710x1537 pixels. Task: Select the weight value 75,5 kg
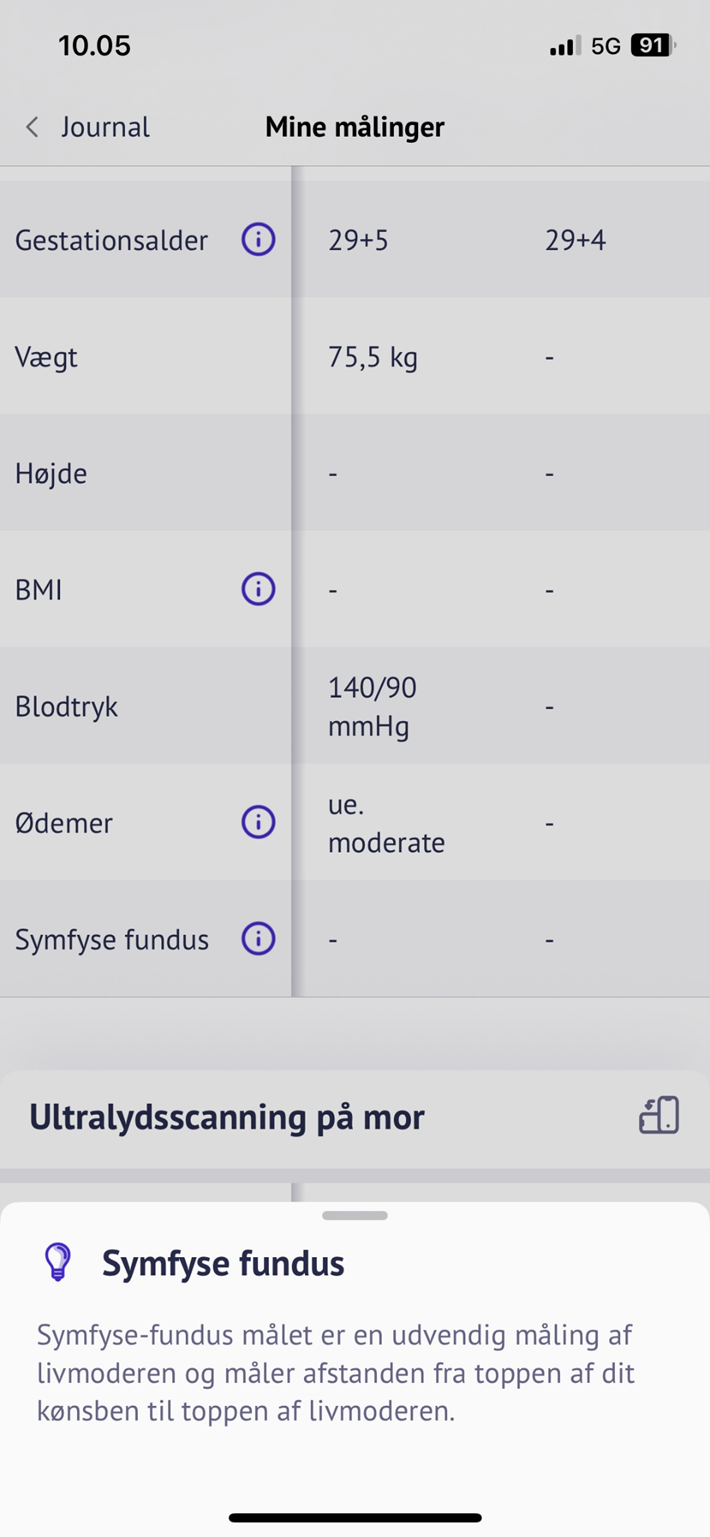[372, 357]
